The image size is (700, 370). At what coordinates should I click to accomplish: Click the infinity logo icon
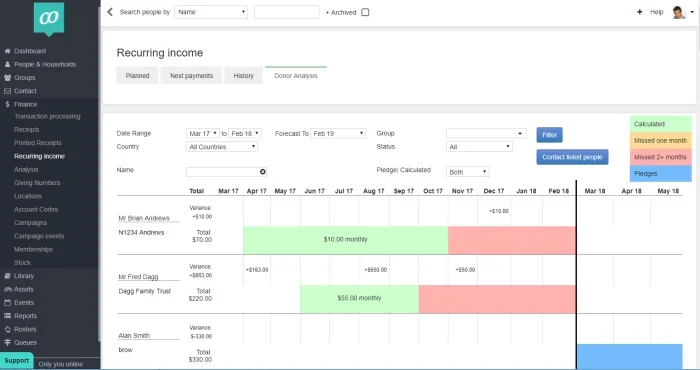pyautogui.click(x=49, y=18)
